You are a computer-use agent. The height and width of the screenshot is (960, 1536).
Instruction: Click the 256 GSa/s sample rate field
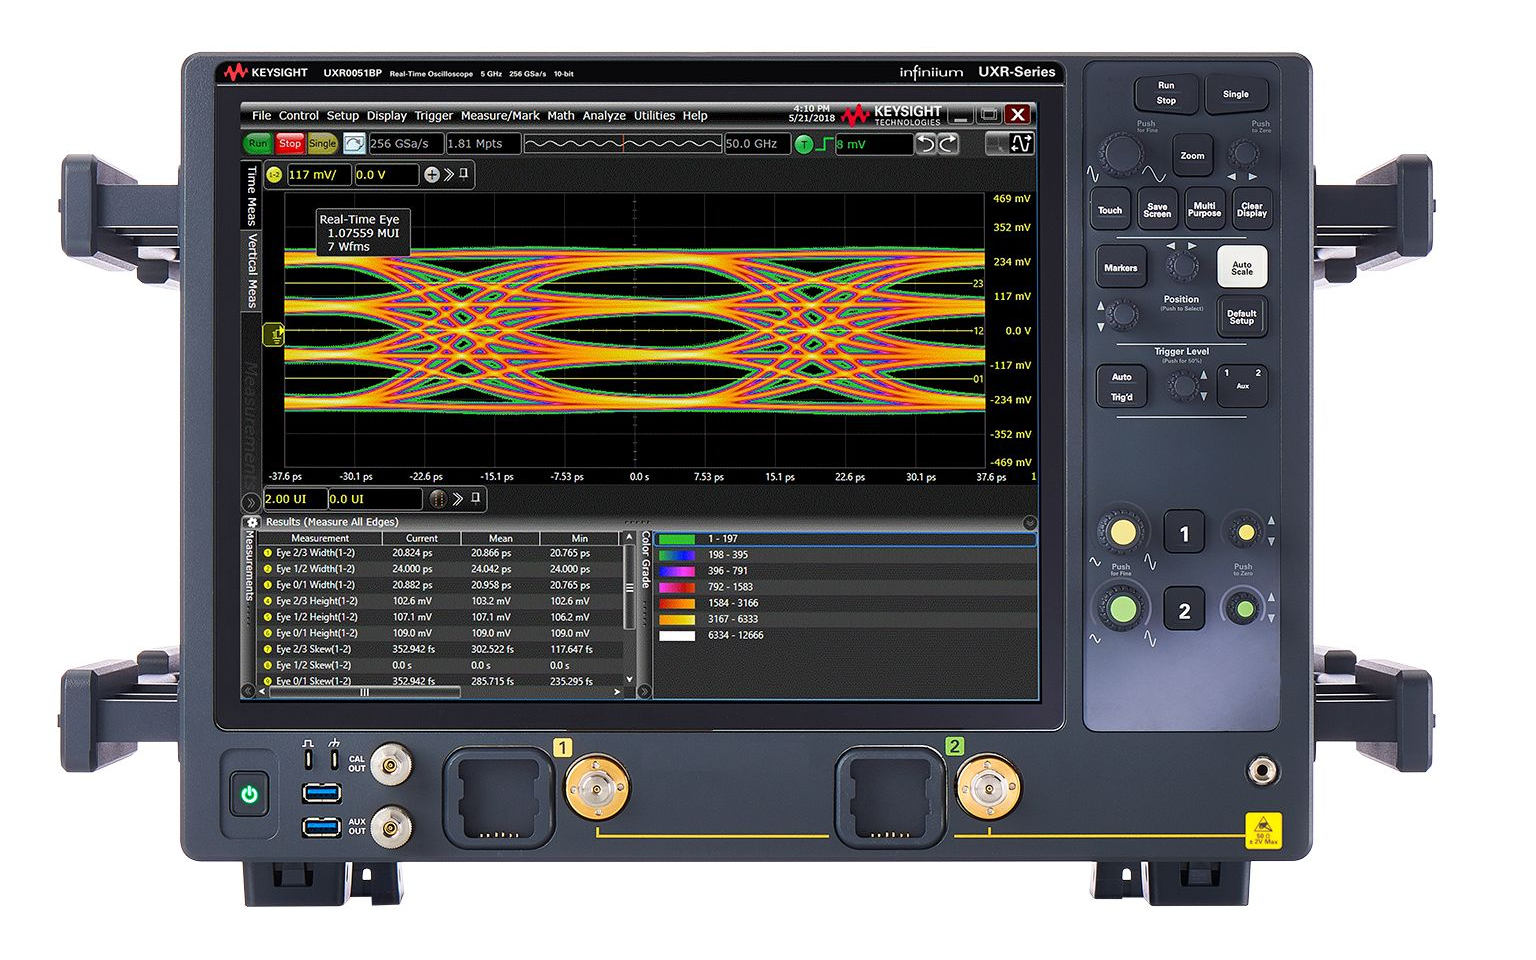[405, 144]
